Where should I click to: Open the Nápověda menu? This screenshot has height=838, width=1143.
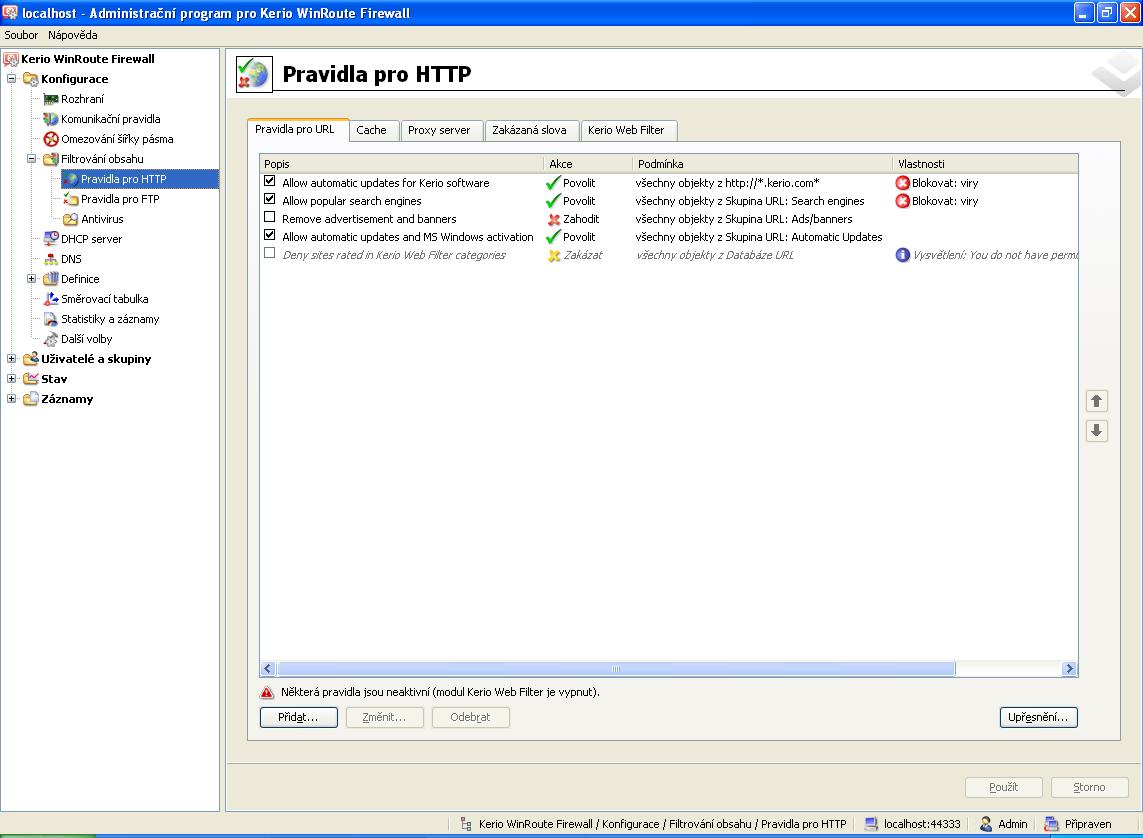pyautogui.click(x=73, y=35)
